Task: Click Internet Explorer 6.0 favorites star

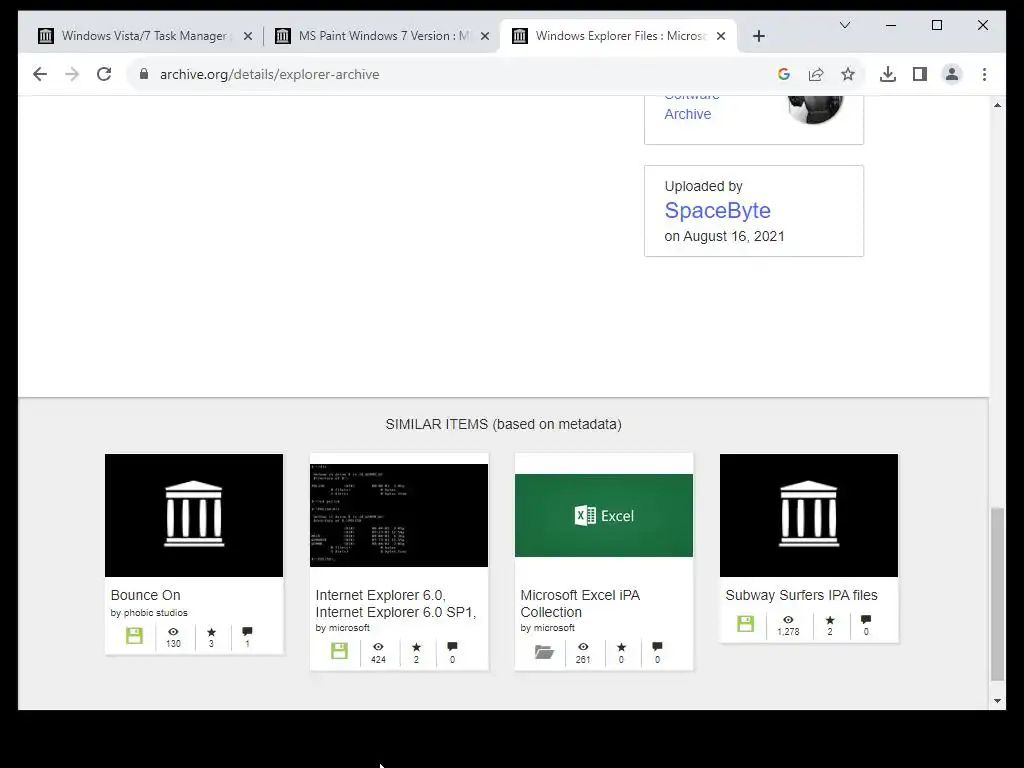Action: (x=416, y=647)
